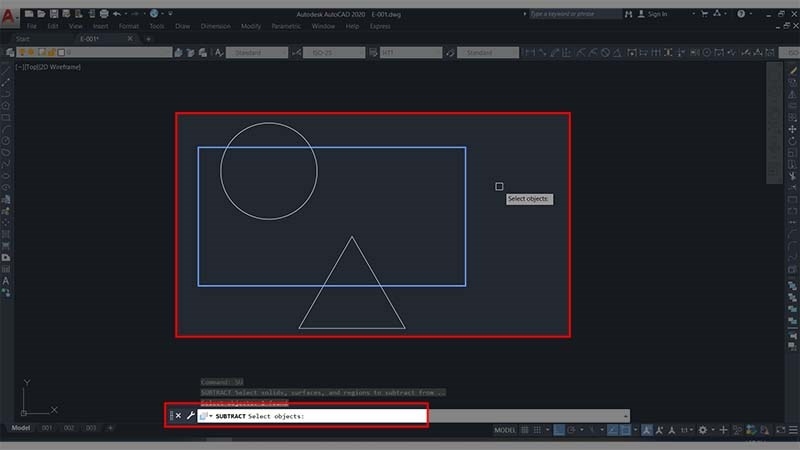Open the Standard multileader style dropdown
The height and width of the screenshot is (450, 800).
pyautogui.click(x=488, y=53)
